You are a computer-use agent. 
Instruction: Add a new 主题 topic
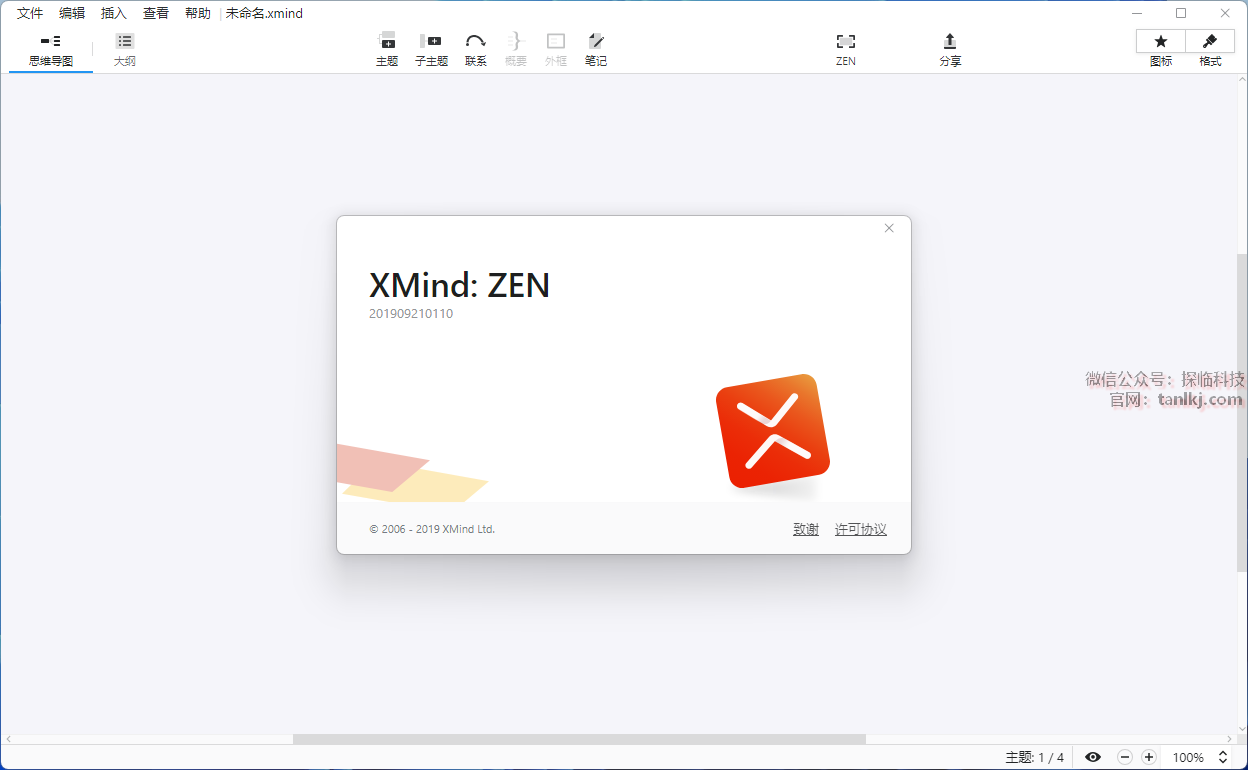(387, 50)
